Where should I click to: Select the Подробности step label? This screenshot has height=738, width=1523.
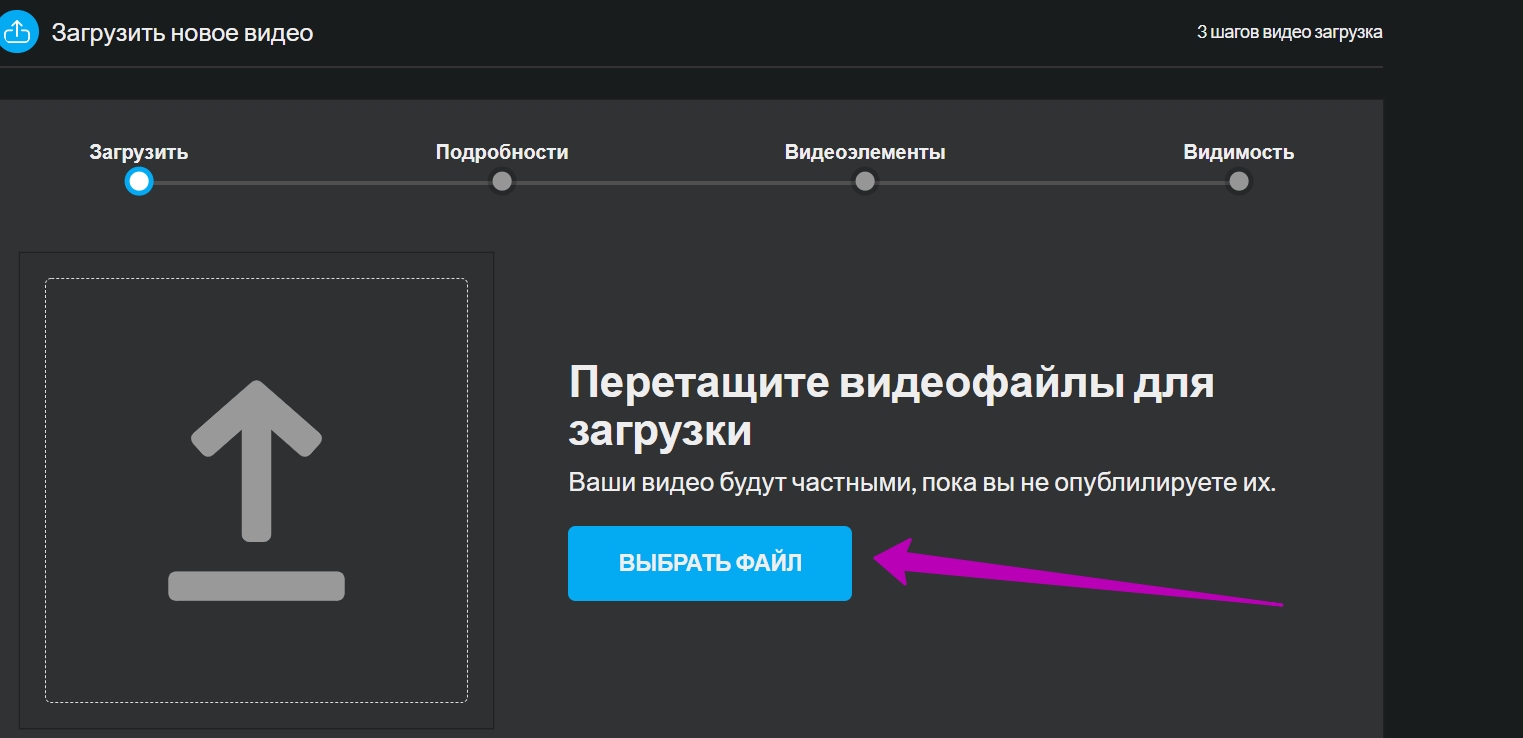502,153
